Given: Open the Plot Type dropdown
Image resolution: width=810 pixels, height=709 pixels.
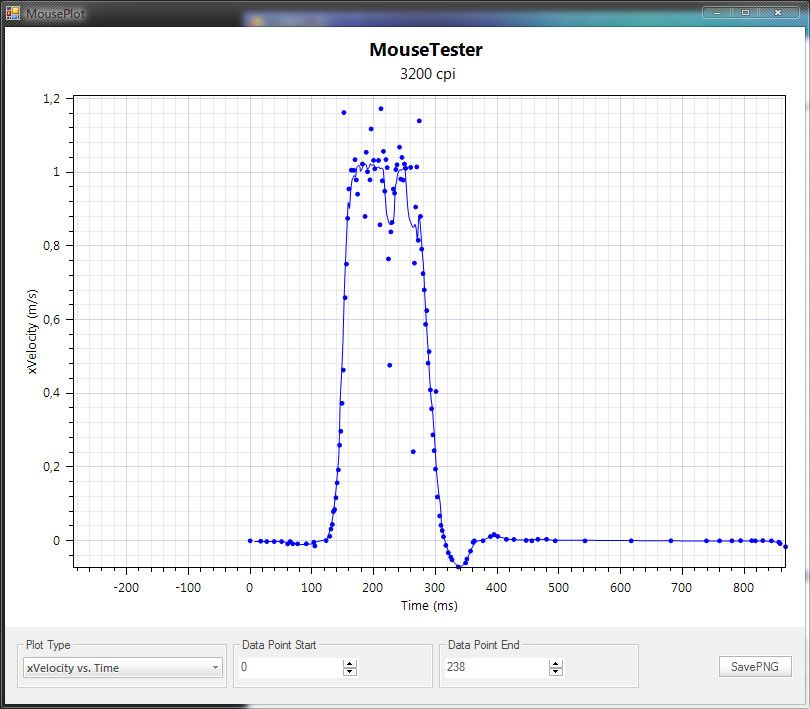Looking at the screenshot, I should (x=123, y=668).
